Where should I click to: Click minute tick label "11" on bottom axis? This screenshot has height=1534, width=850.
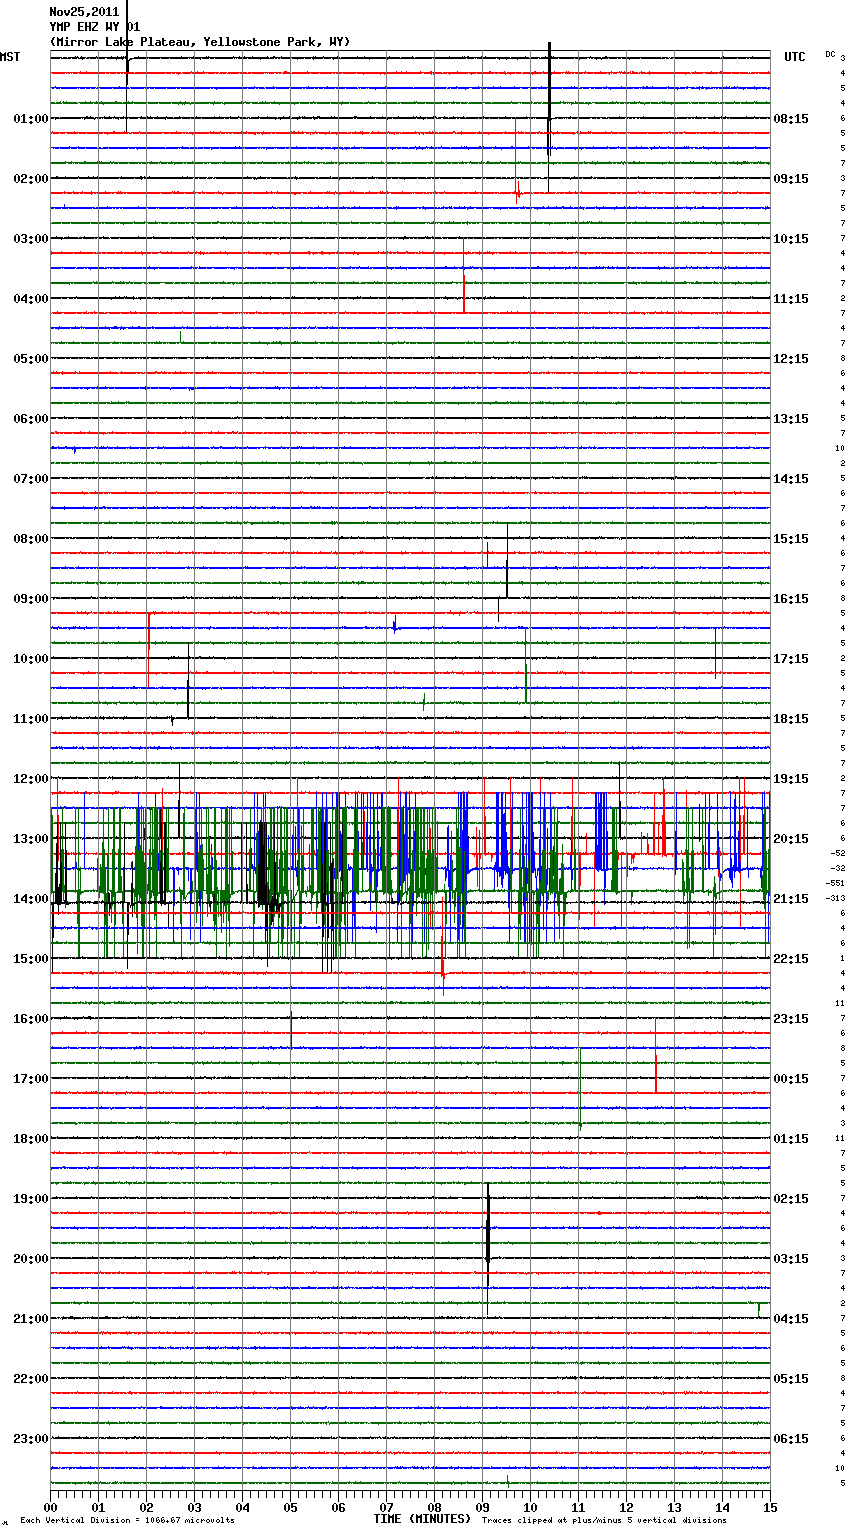coord(579,1507)
